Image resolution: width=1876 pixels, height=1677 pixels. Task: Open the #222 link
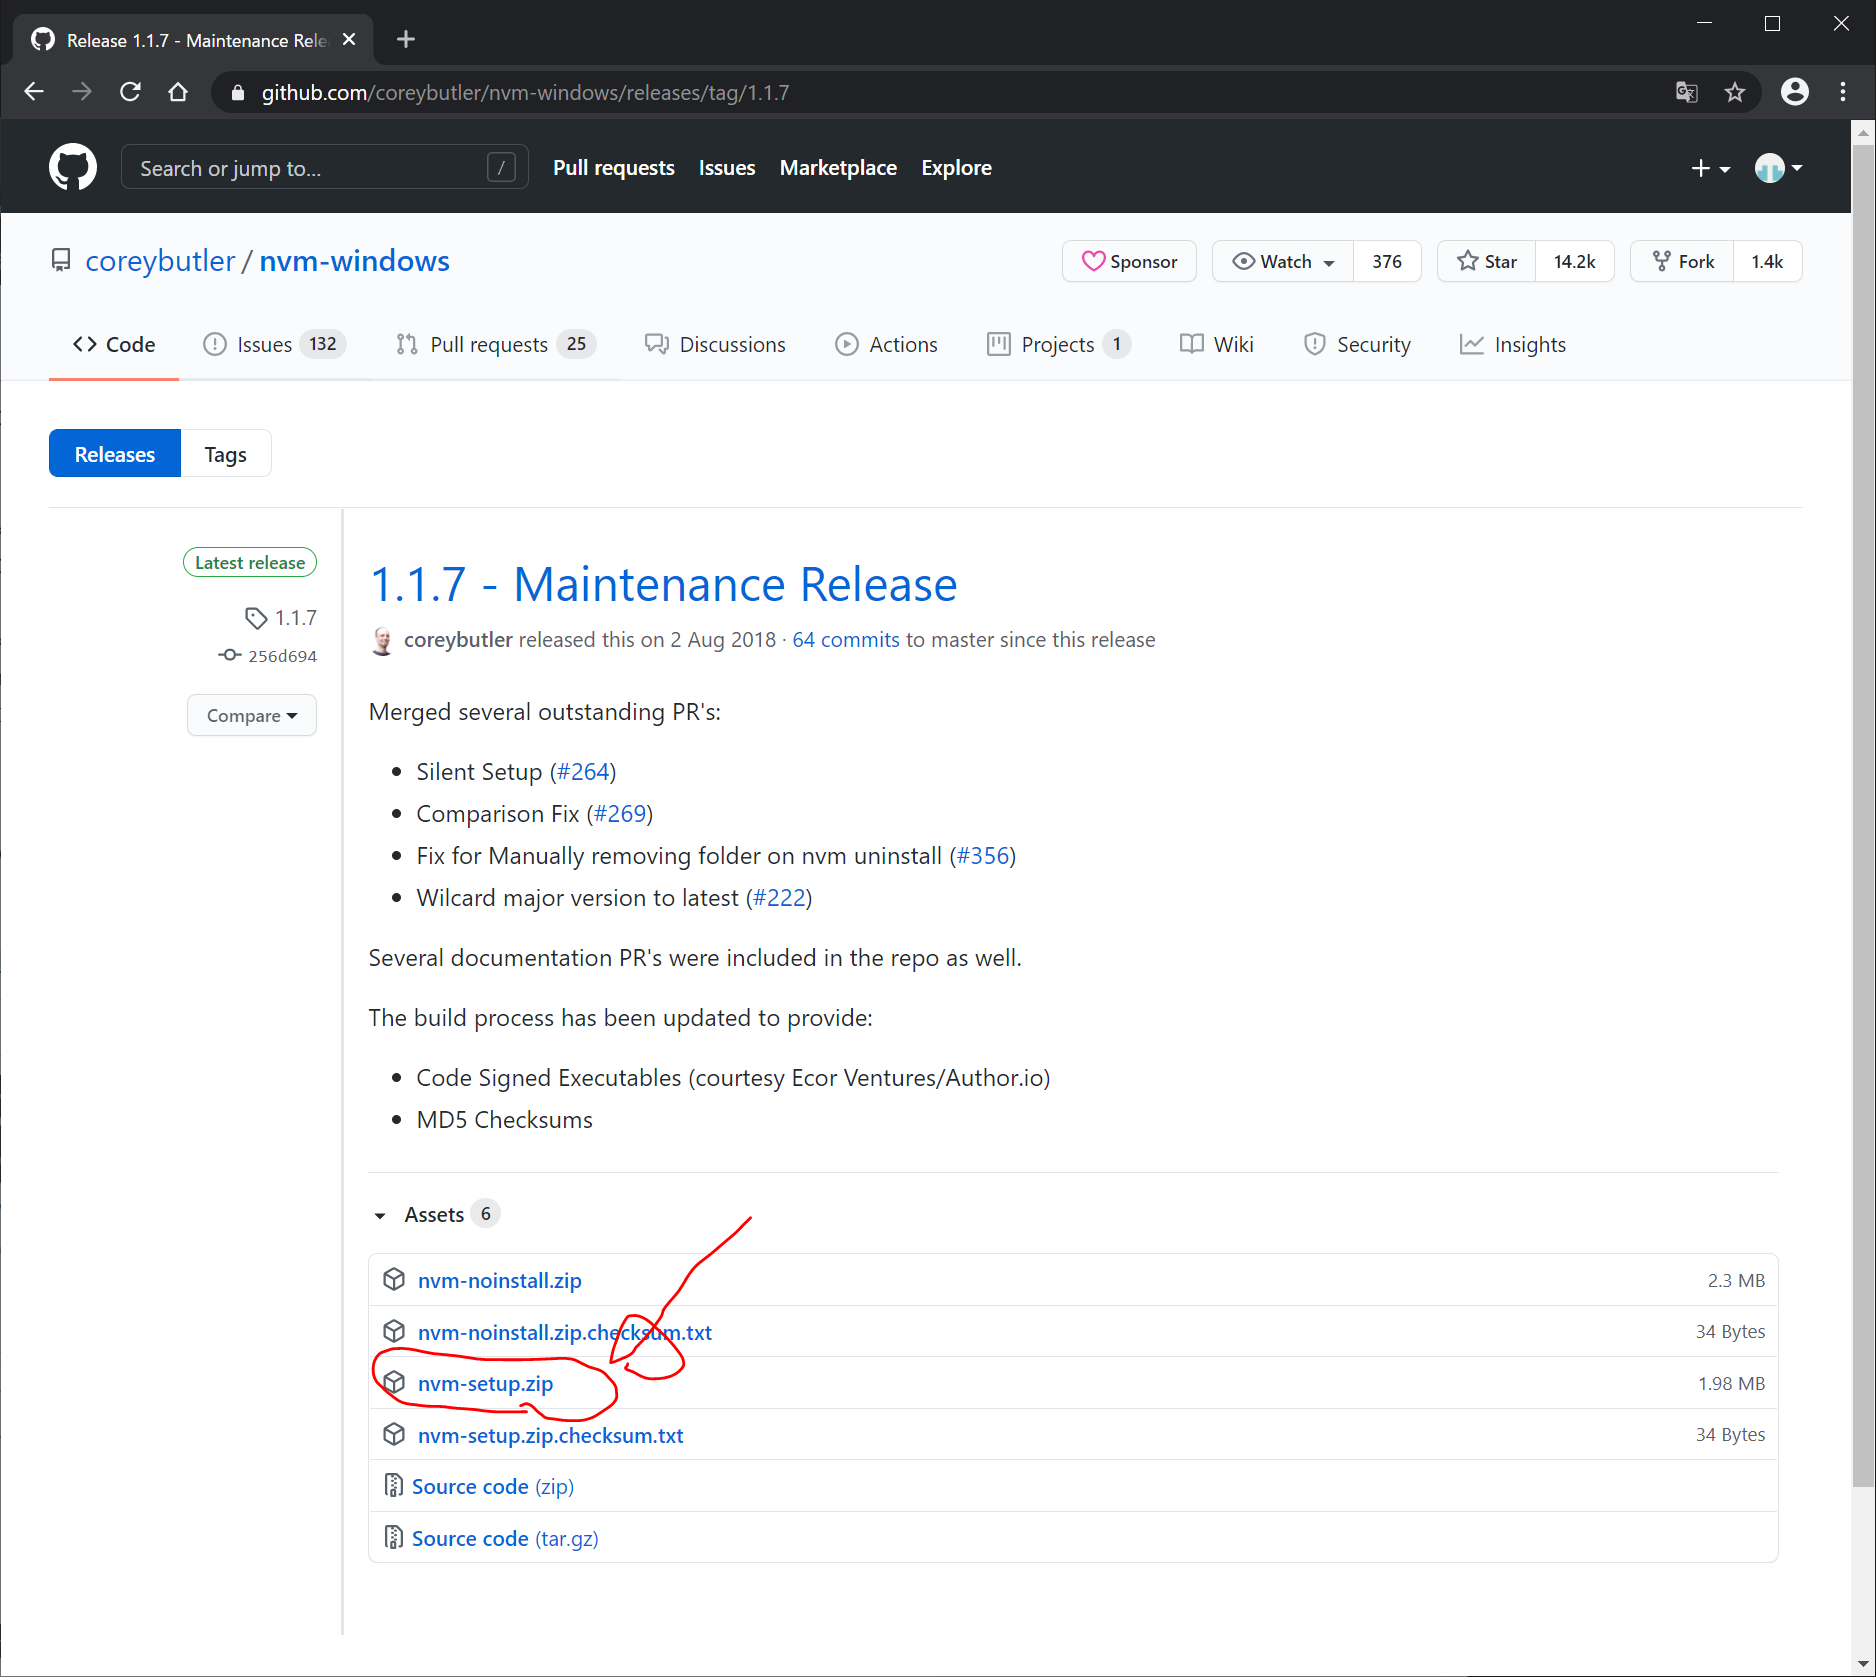[x=779, y=898]
